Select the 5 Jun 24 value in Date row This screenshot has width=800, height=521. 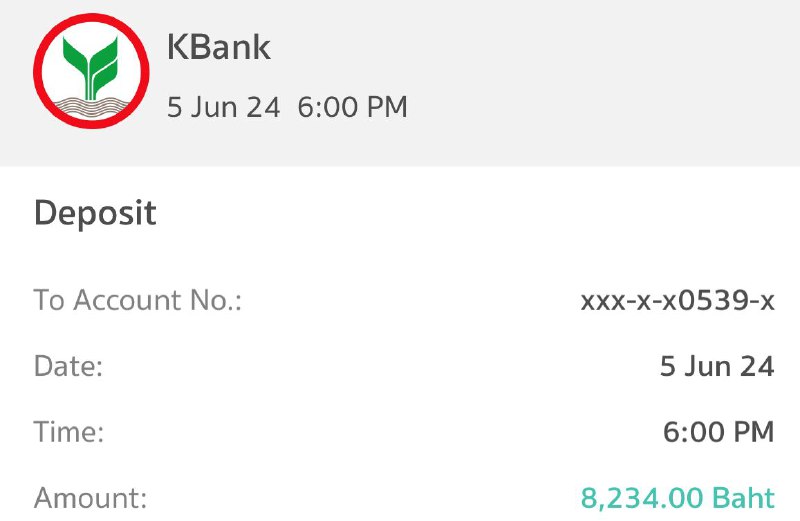pyautogui.click(x=717, y=366)
